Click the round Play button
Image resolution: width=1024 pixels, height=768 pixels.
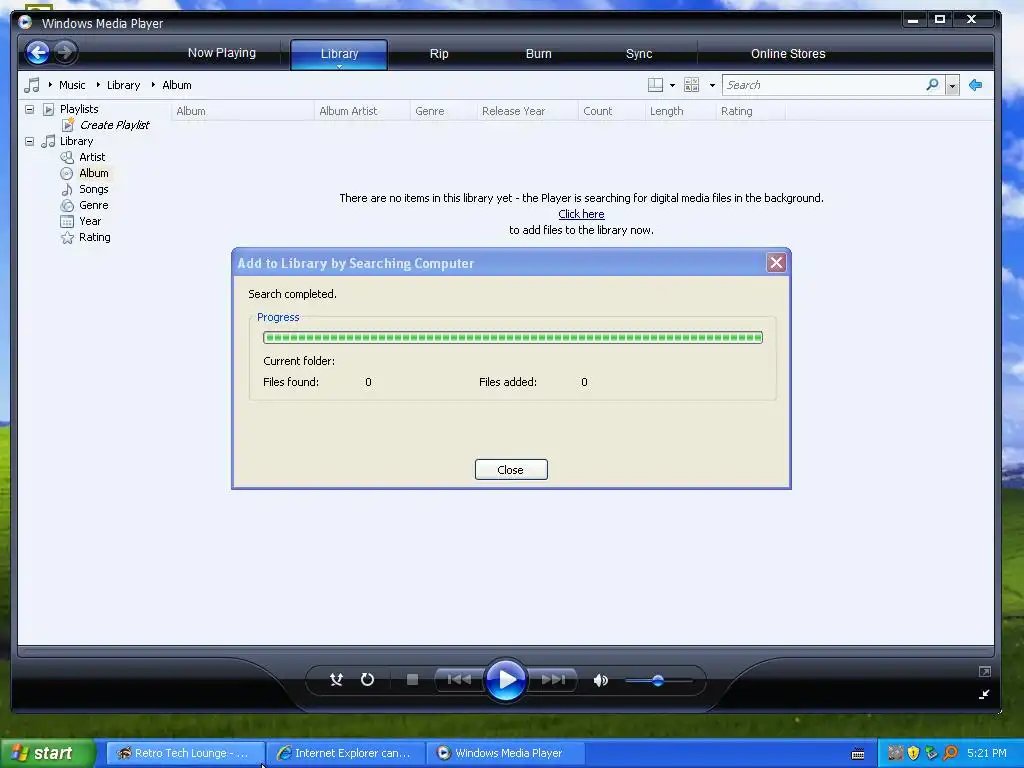pos(506,680)
